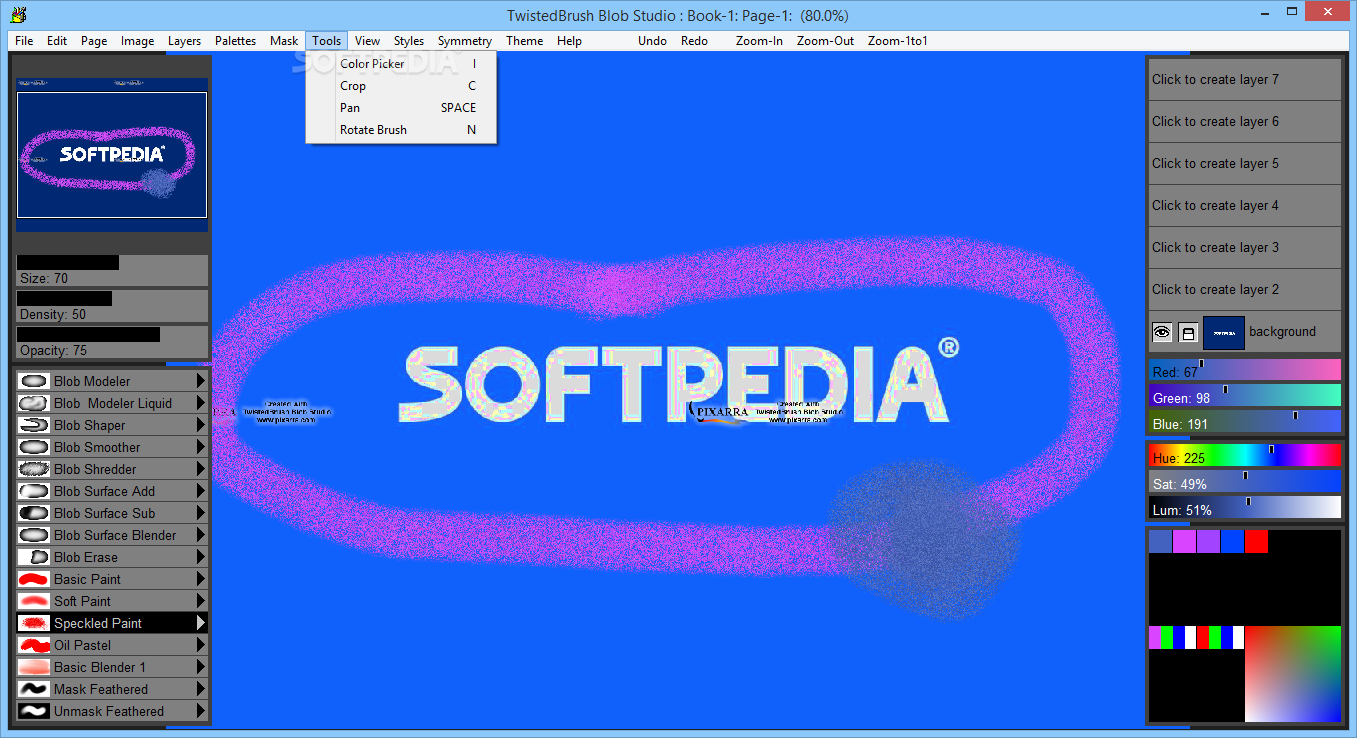Click the Red color channel slider

pyautogui.click(x=1245, y=370)
